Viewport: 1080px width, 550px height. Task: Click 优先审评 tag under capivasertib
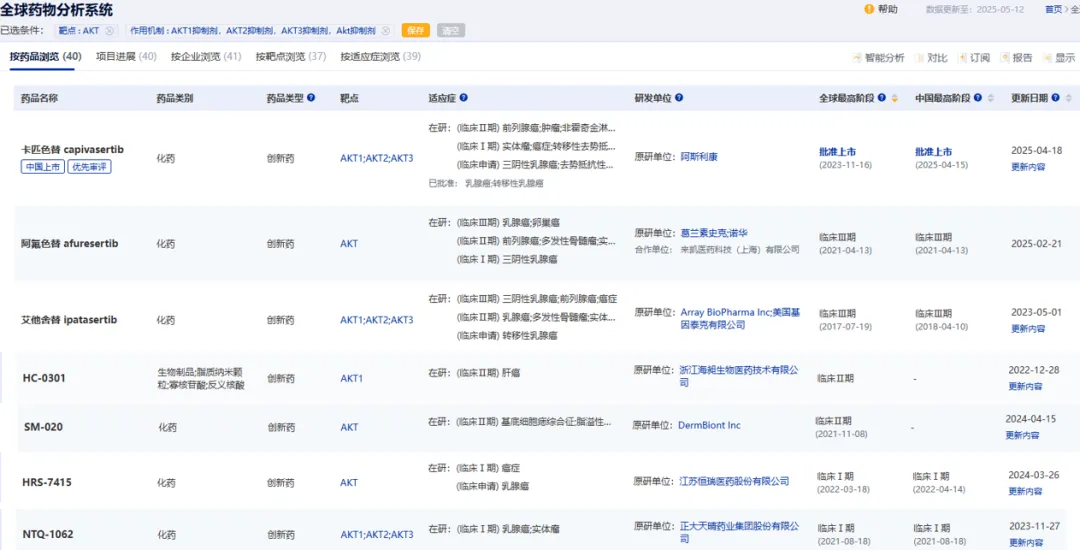(90, 167)
